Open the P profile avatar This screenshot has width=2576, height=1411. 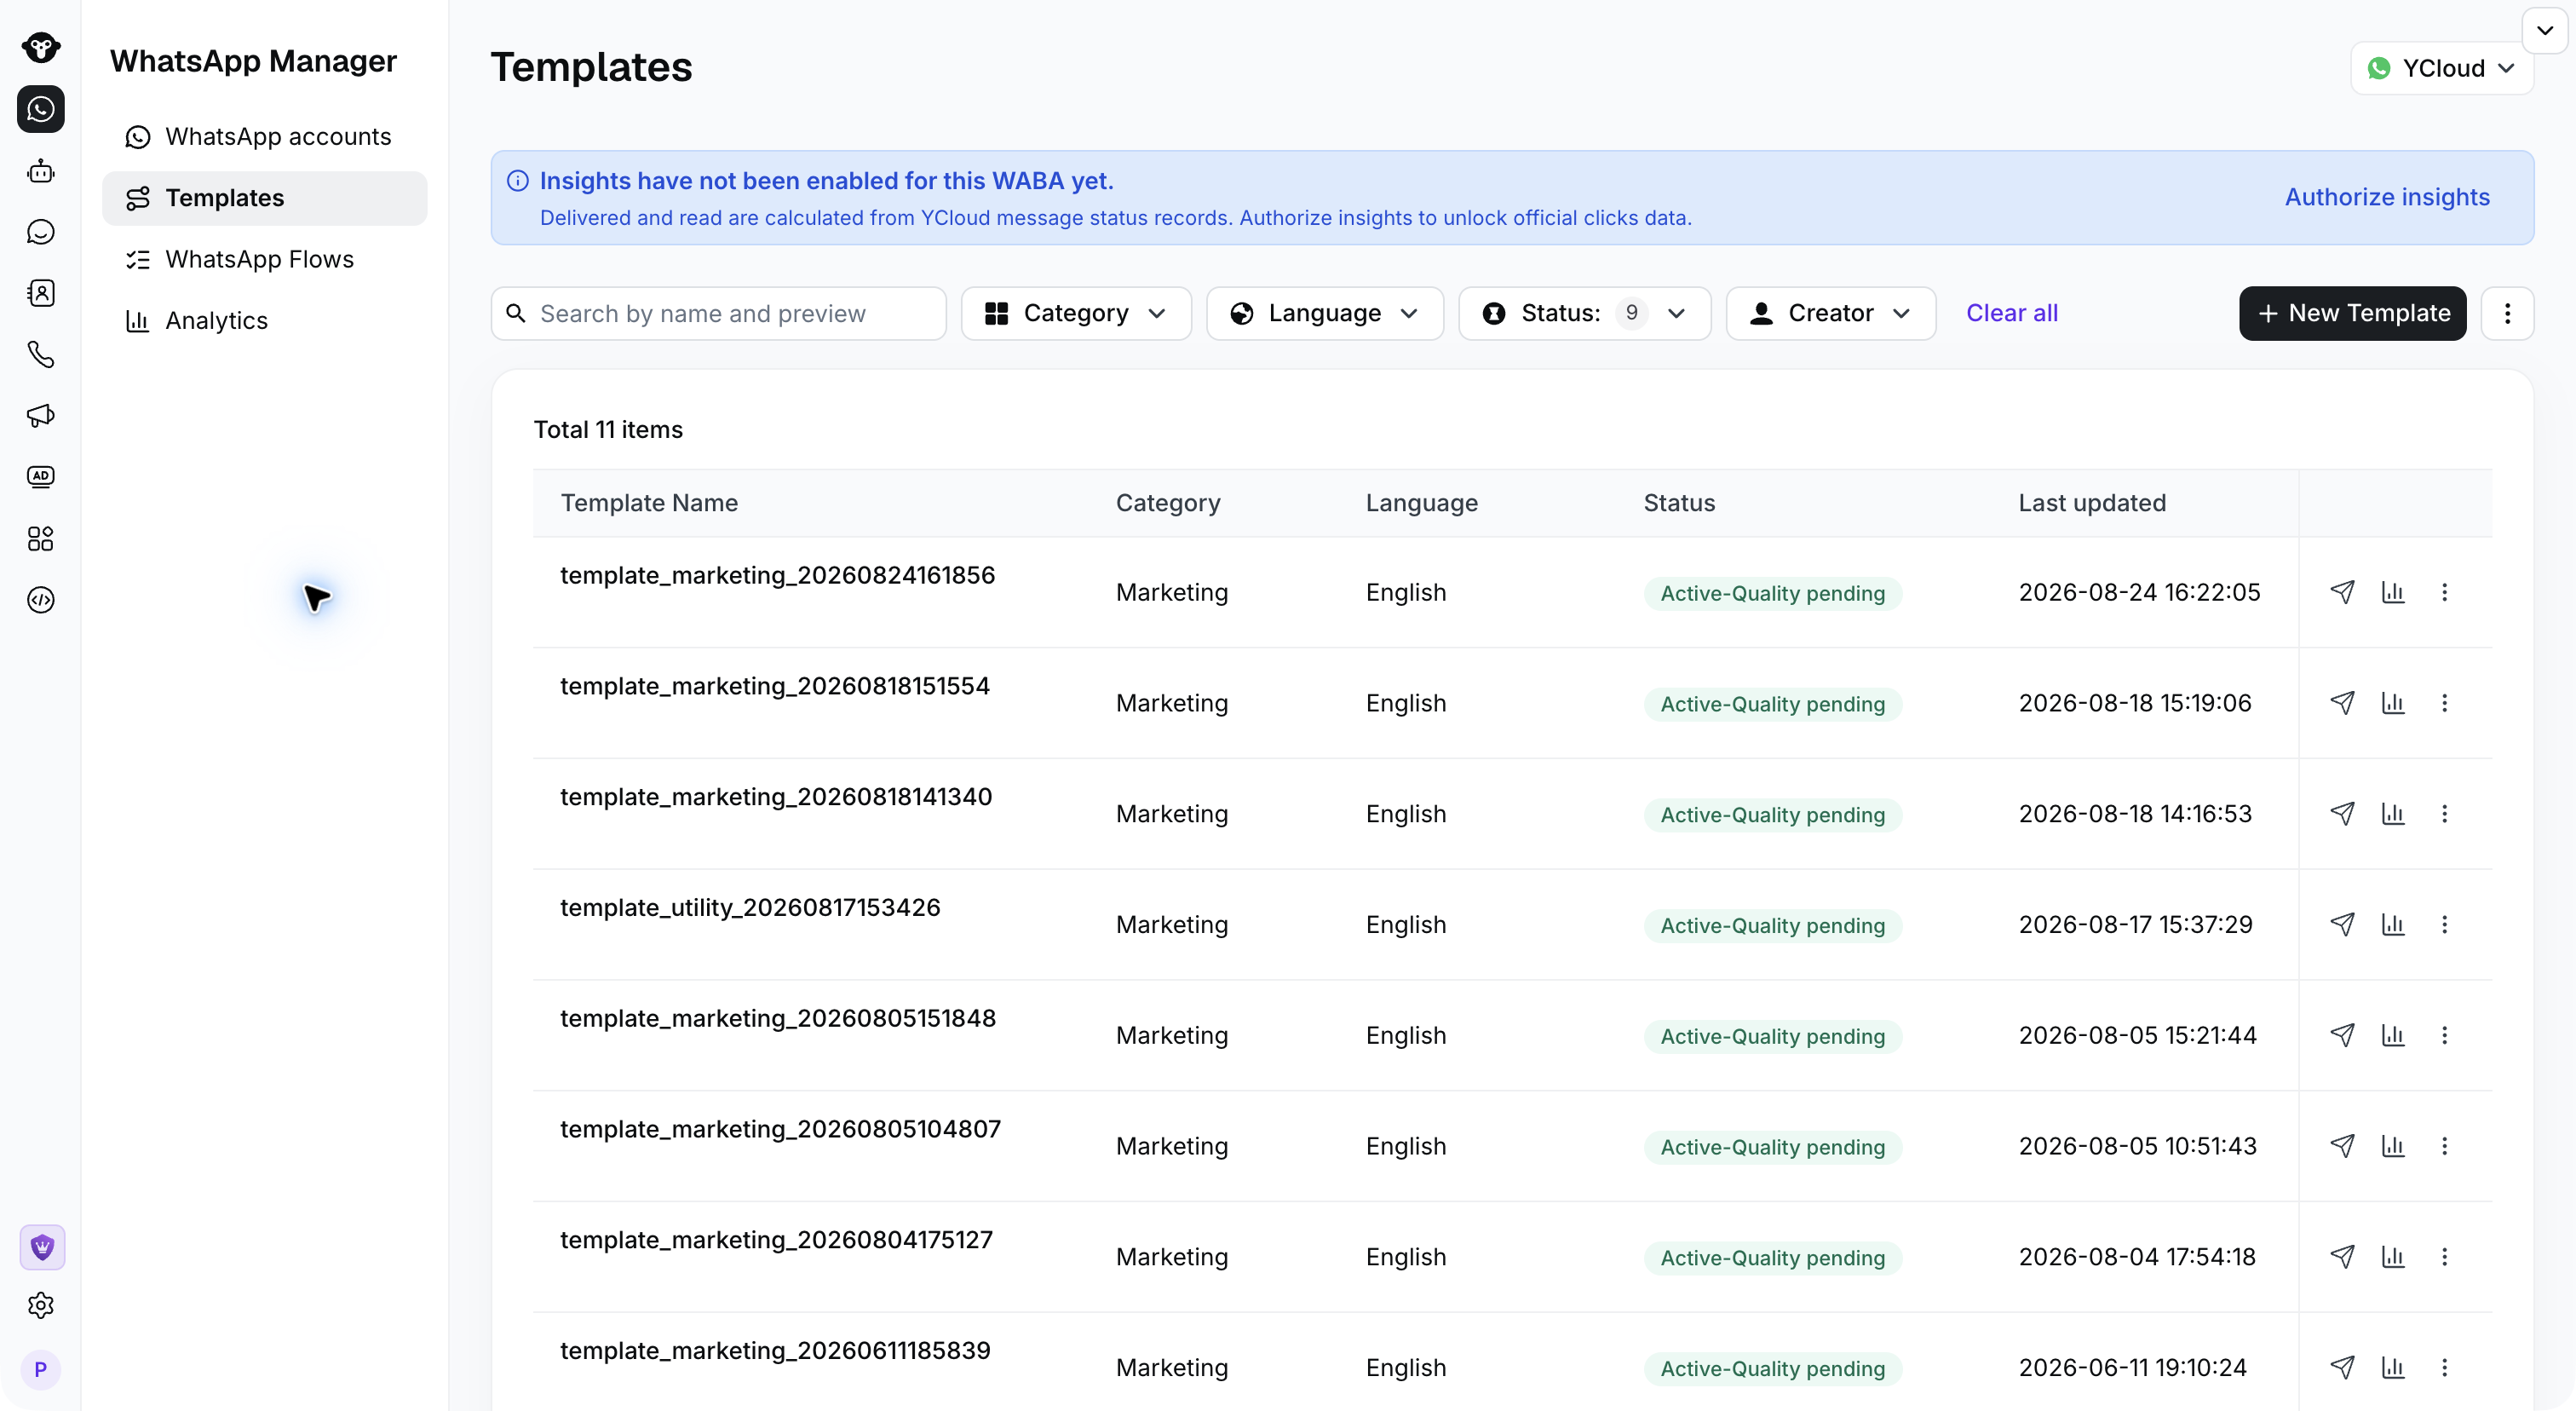pyautogui.click(x=41, y=1369)
